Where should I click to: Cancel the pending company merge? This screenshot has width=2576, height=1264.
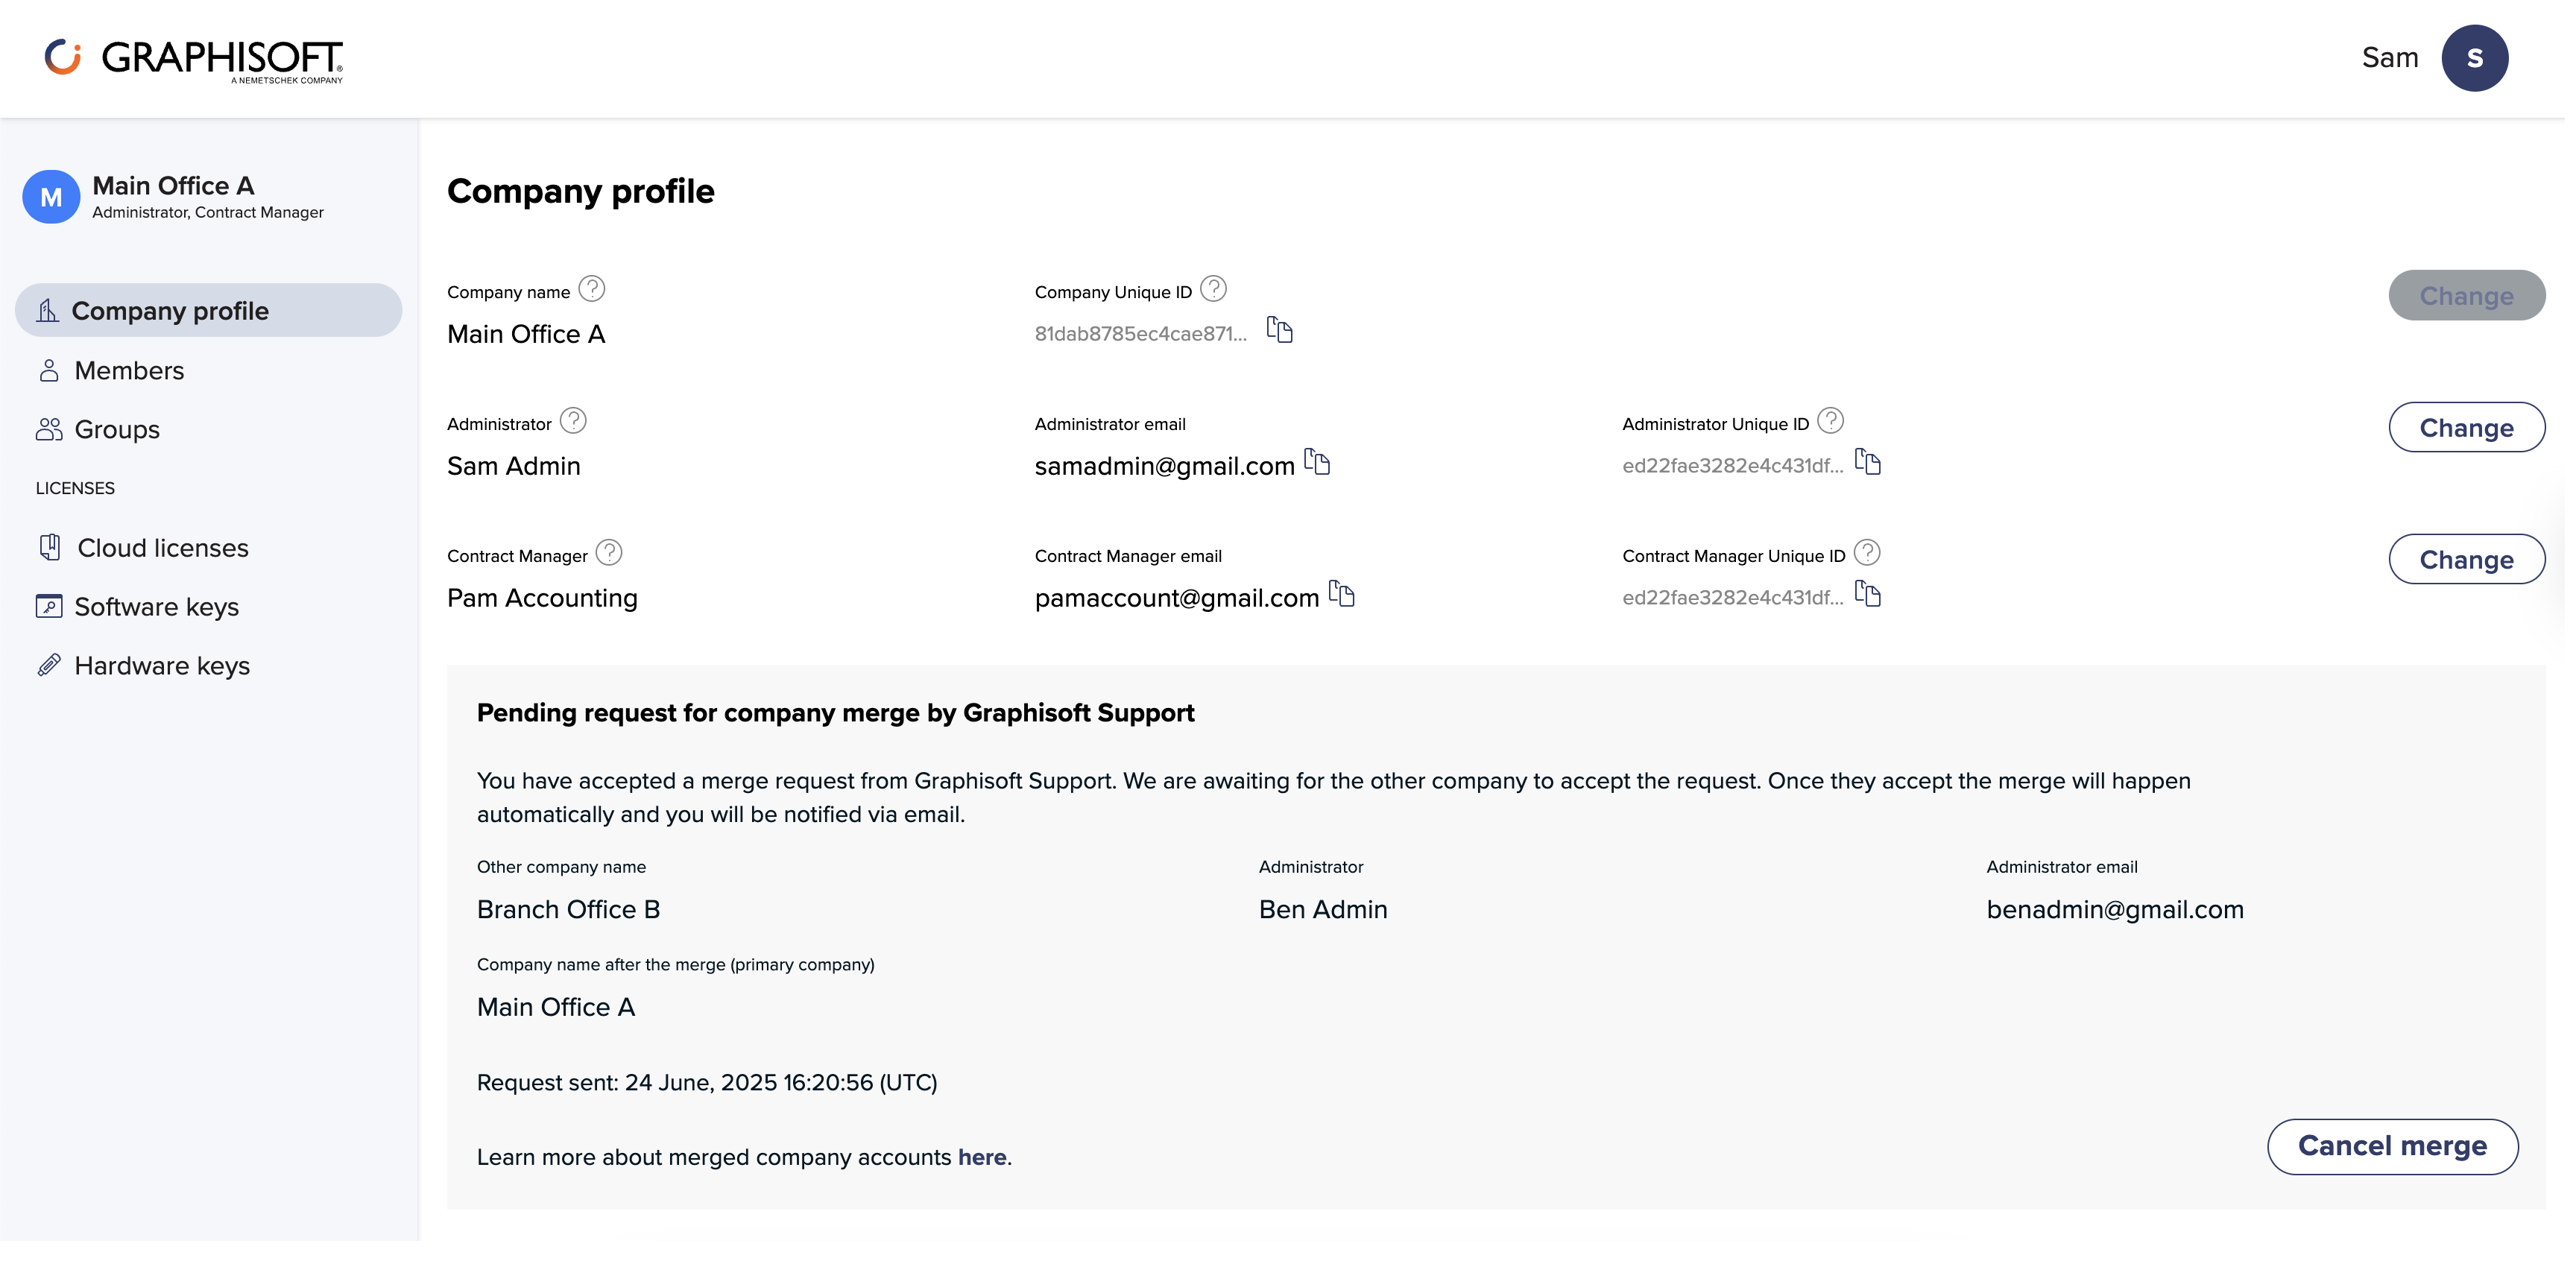point(2392,1146)
